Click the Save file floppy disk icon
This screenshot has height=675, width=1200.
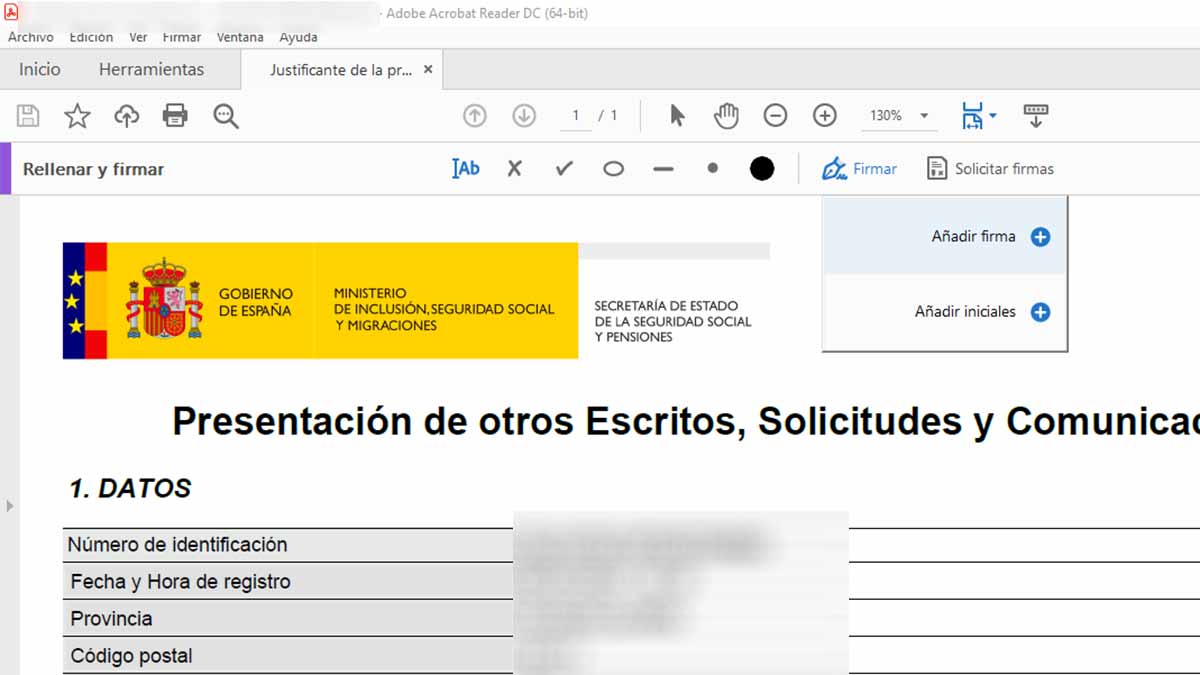pyautogui.click(x=28, y=116)
